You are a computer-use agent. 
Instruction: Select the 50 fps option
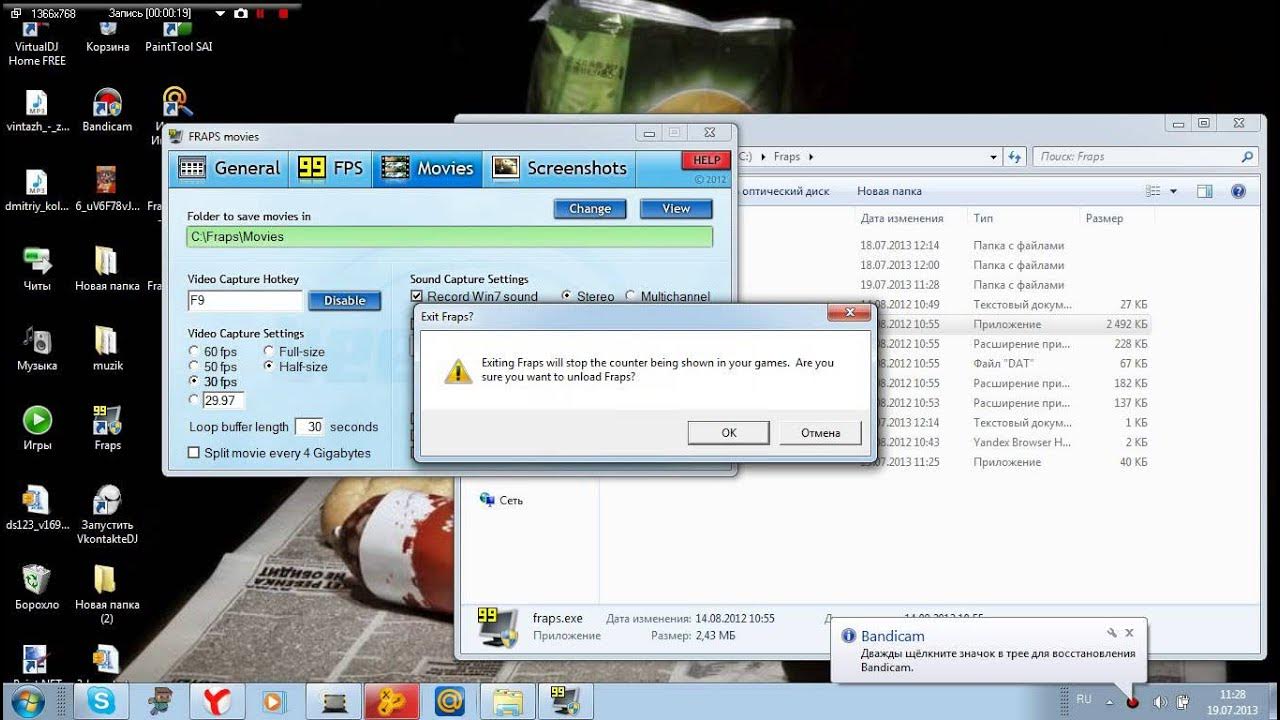coord(194,367)
